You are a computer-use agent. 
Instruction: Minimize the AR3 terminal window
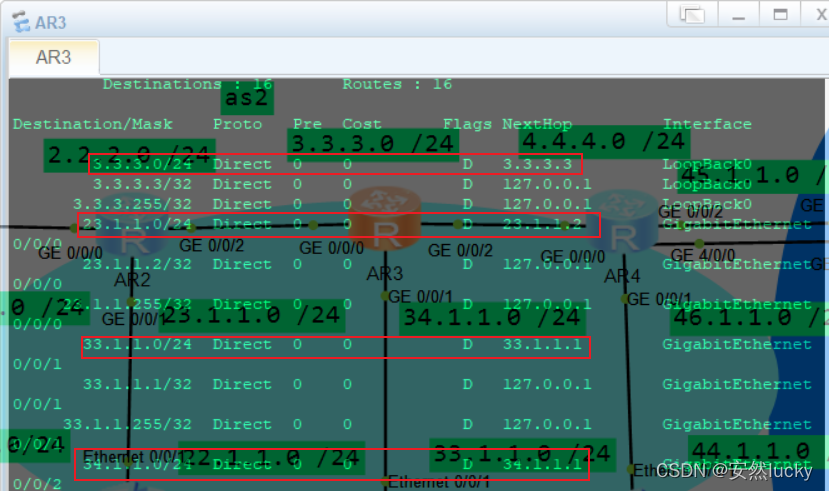click(x=739, y=14)
